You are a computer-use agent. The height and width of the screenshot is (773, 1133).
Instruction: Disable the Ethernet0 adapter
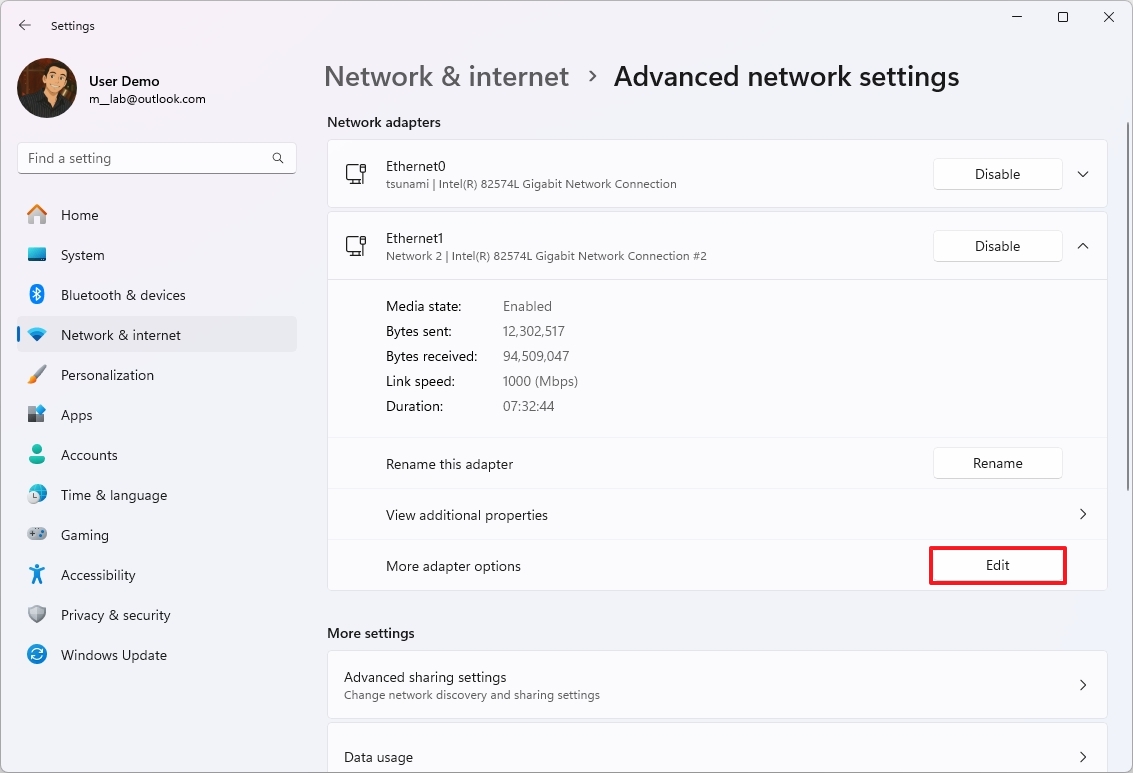point(997,173)
